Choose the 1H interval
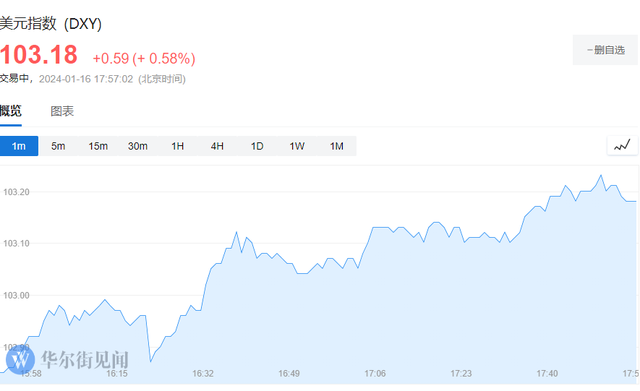The height and width of the screenshot is (391, 640). [178, 146]
